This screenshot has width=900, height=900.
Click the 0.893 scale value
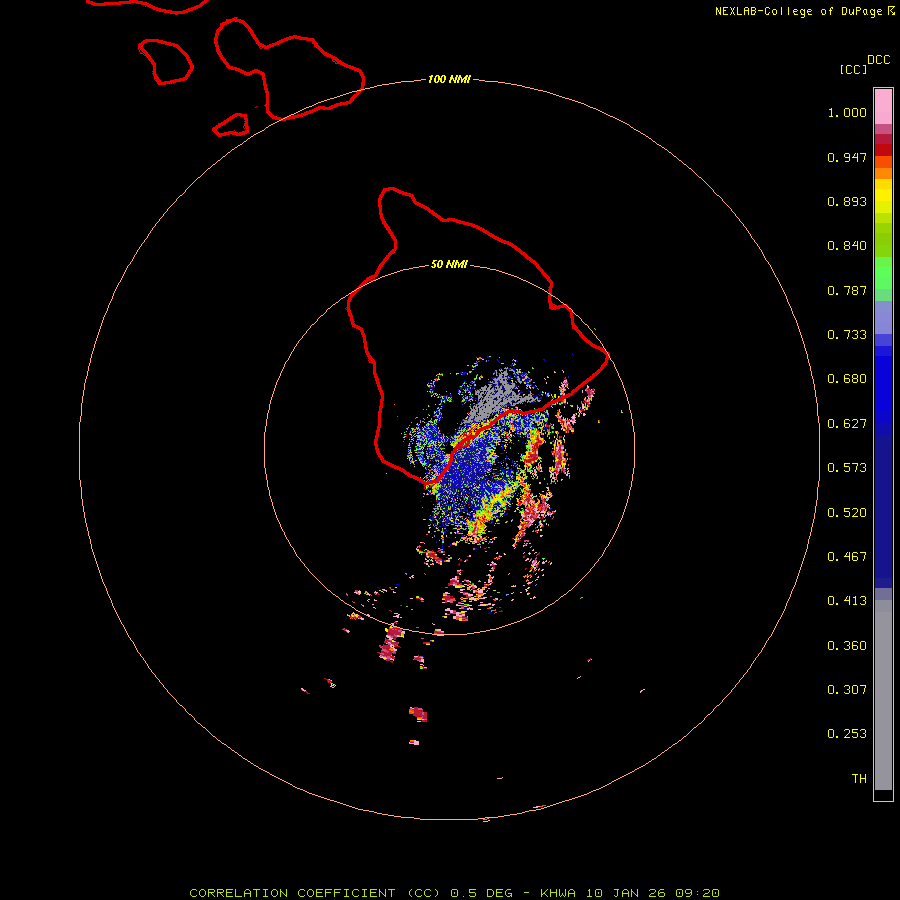[847, 201]
